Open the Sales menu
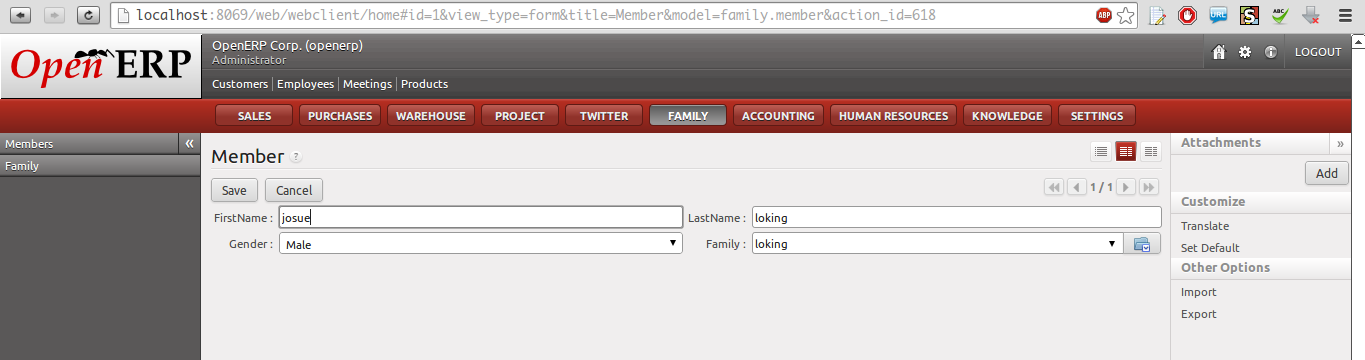The width and height of the screenshot is (1365, 360). pos(255,116)
